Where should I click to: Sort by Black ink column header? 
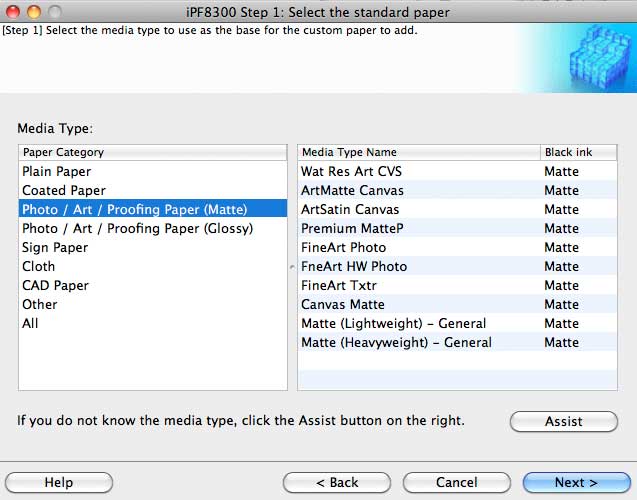578,152
